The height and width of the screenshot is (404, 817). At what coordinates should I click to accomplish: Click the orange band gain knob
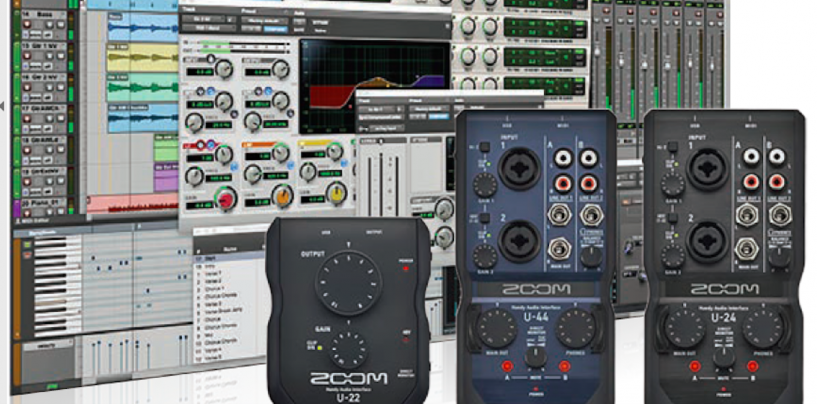tap(282, 195)
